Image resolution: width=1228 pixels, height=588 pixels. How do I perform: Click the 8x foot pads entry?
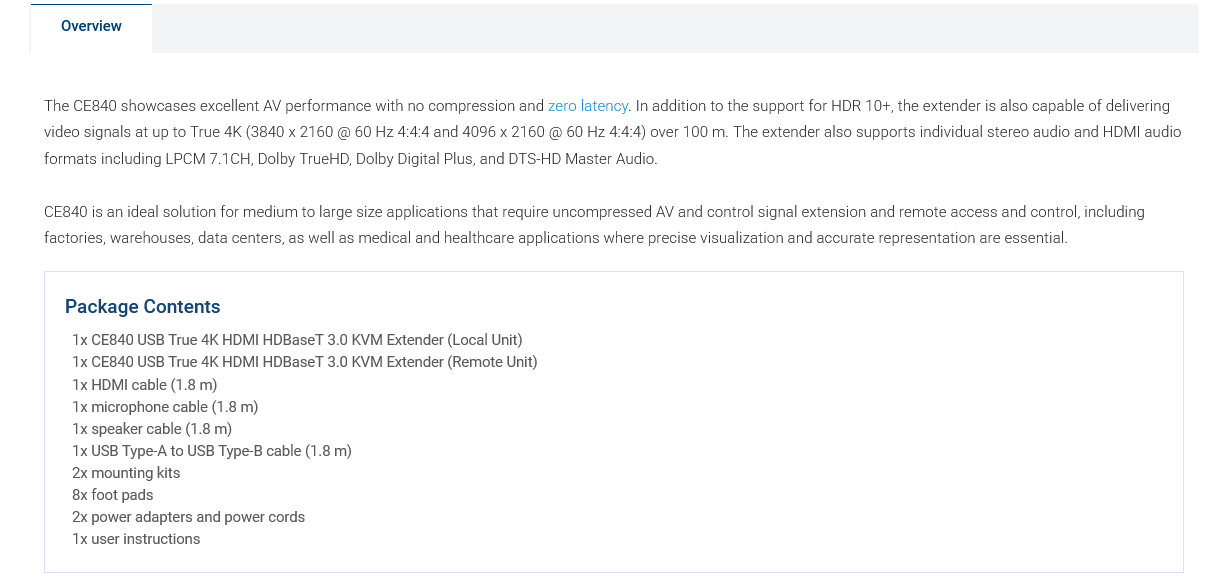pyautogui.click(x=113, y=495)
